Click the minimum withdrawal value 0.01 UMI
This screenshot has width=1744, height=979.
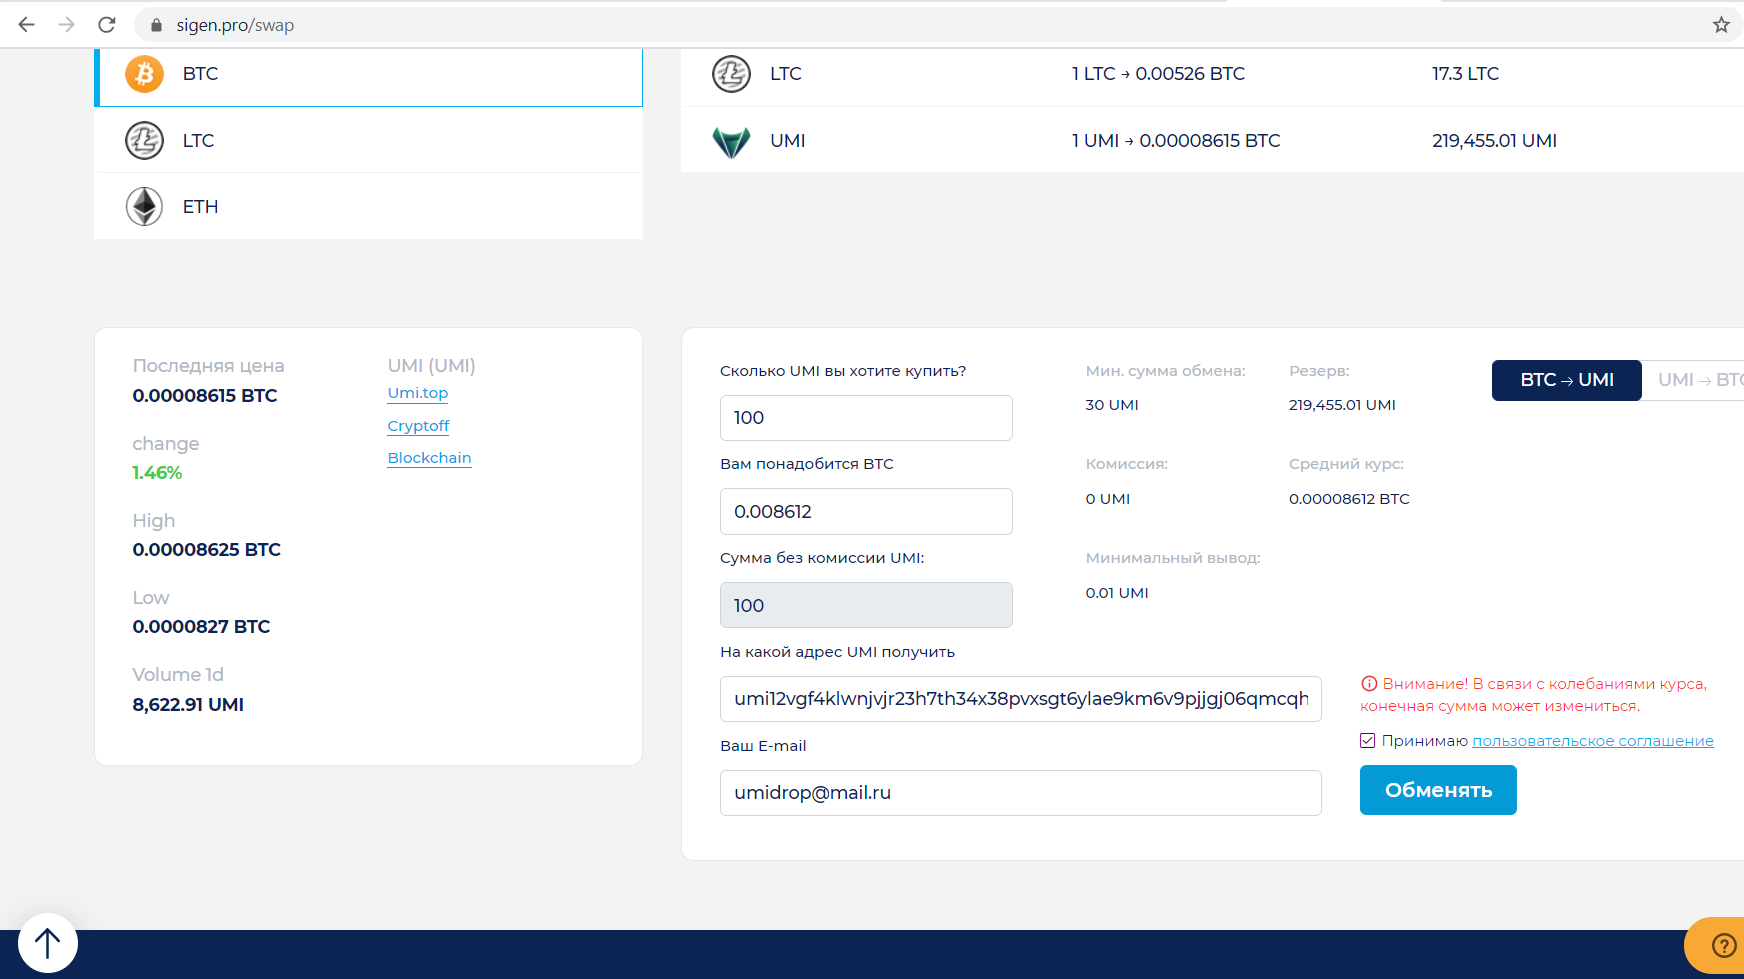pyautogui.click(x=1117, y=593)
